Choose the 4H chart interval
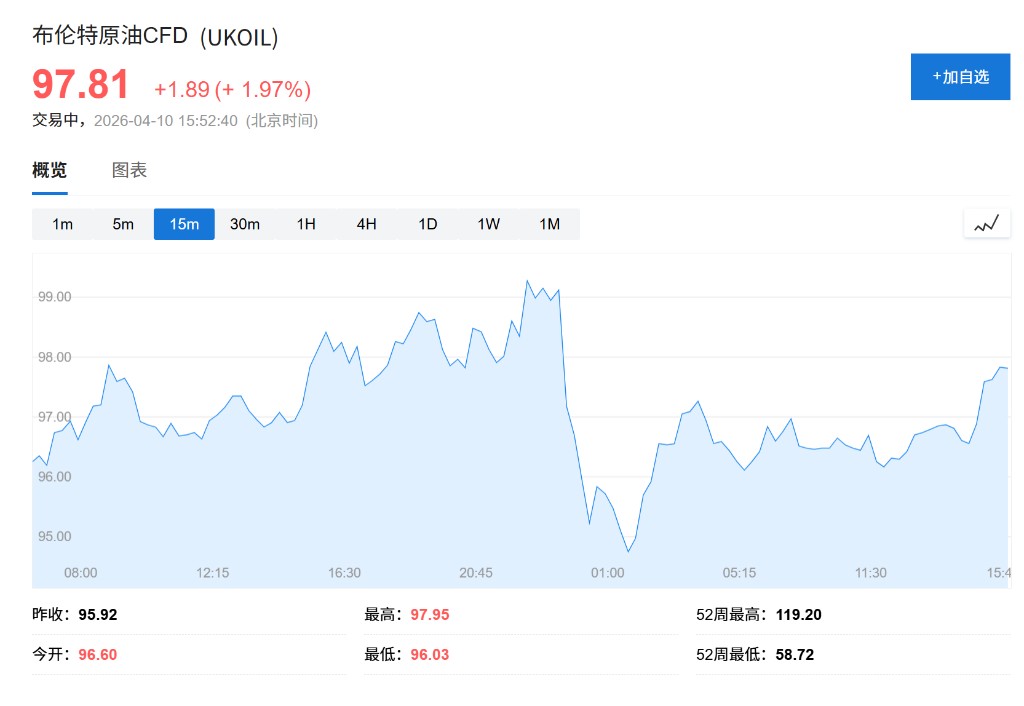 367,224
